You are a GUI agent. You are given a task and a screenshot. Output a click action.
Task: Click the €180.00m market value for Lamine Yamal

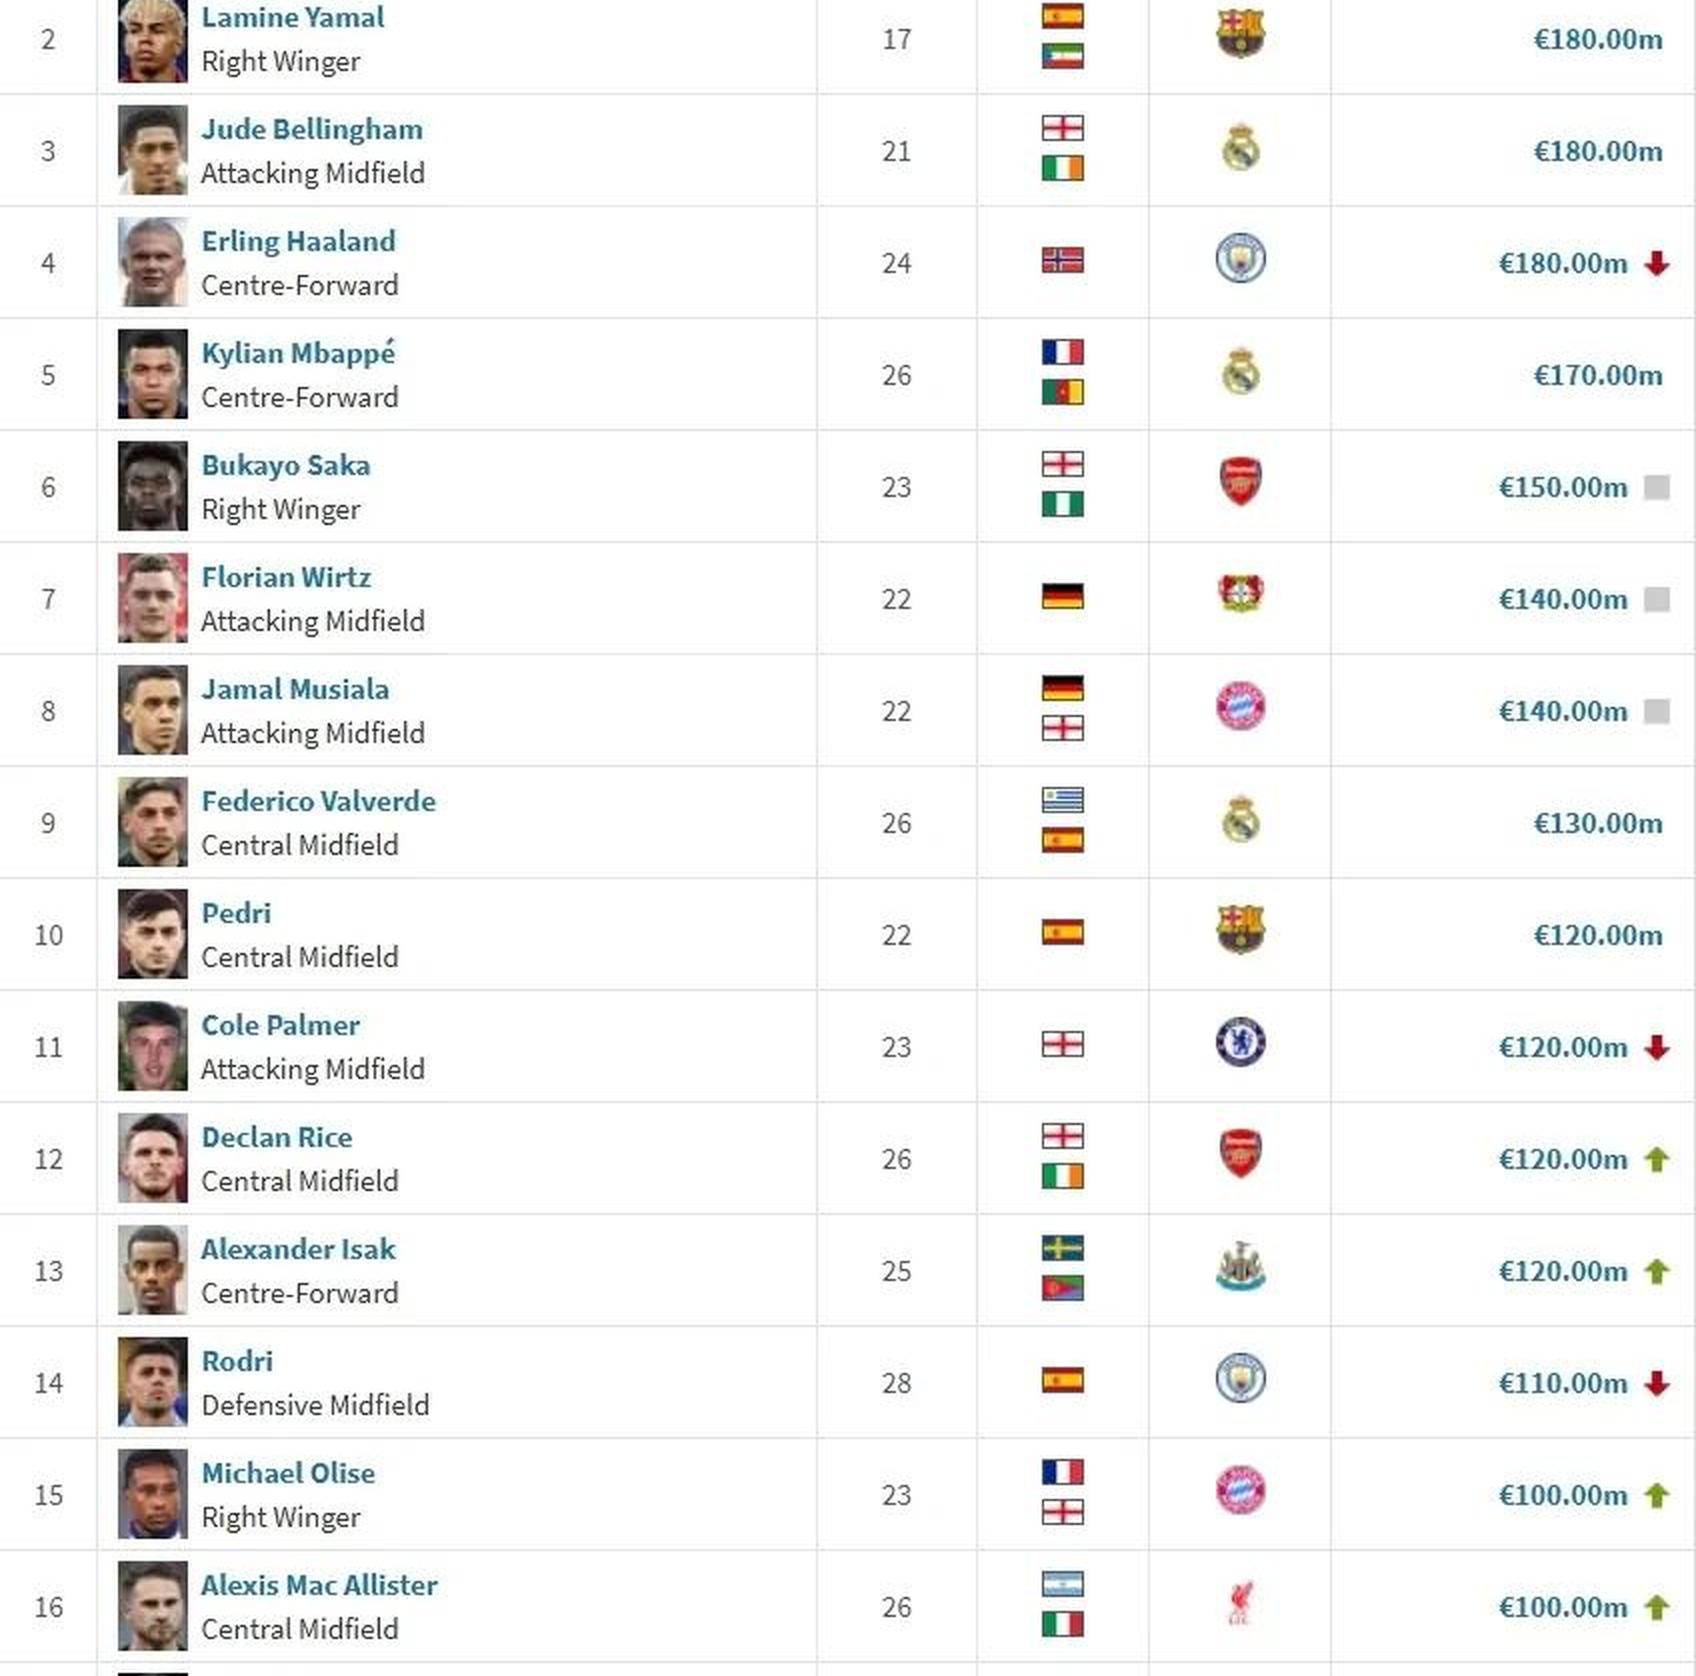click(x=1598, y=39)
